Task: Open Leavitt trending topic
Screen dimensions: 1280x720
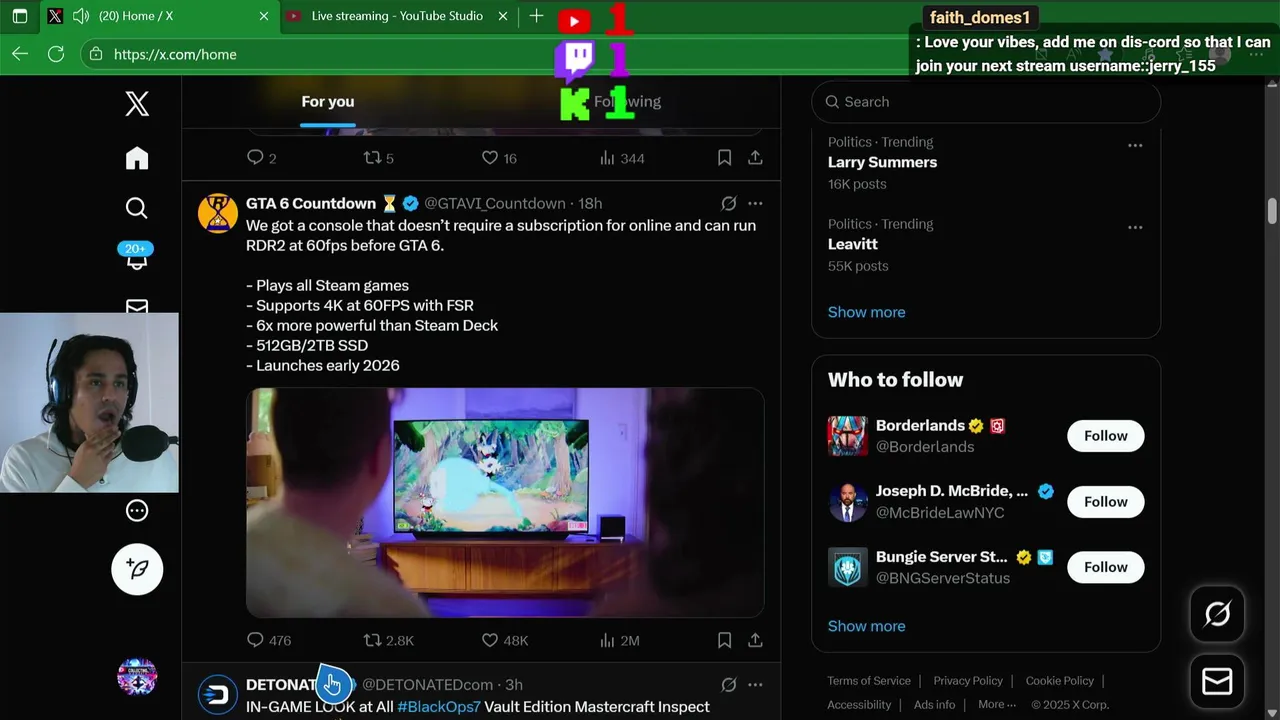Action: pos(853,244)
